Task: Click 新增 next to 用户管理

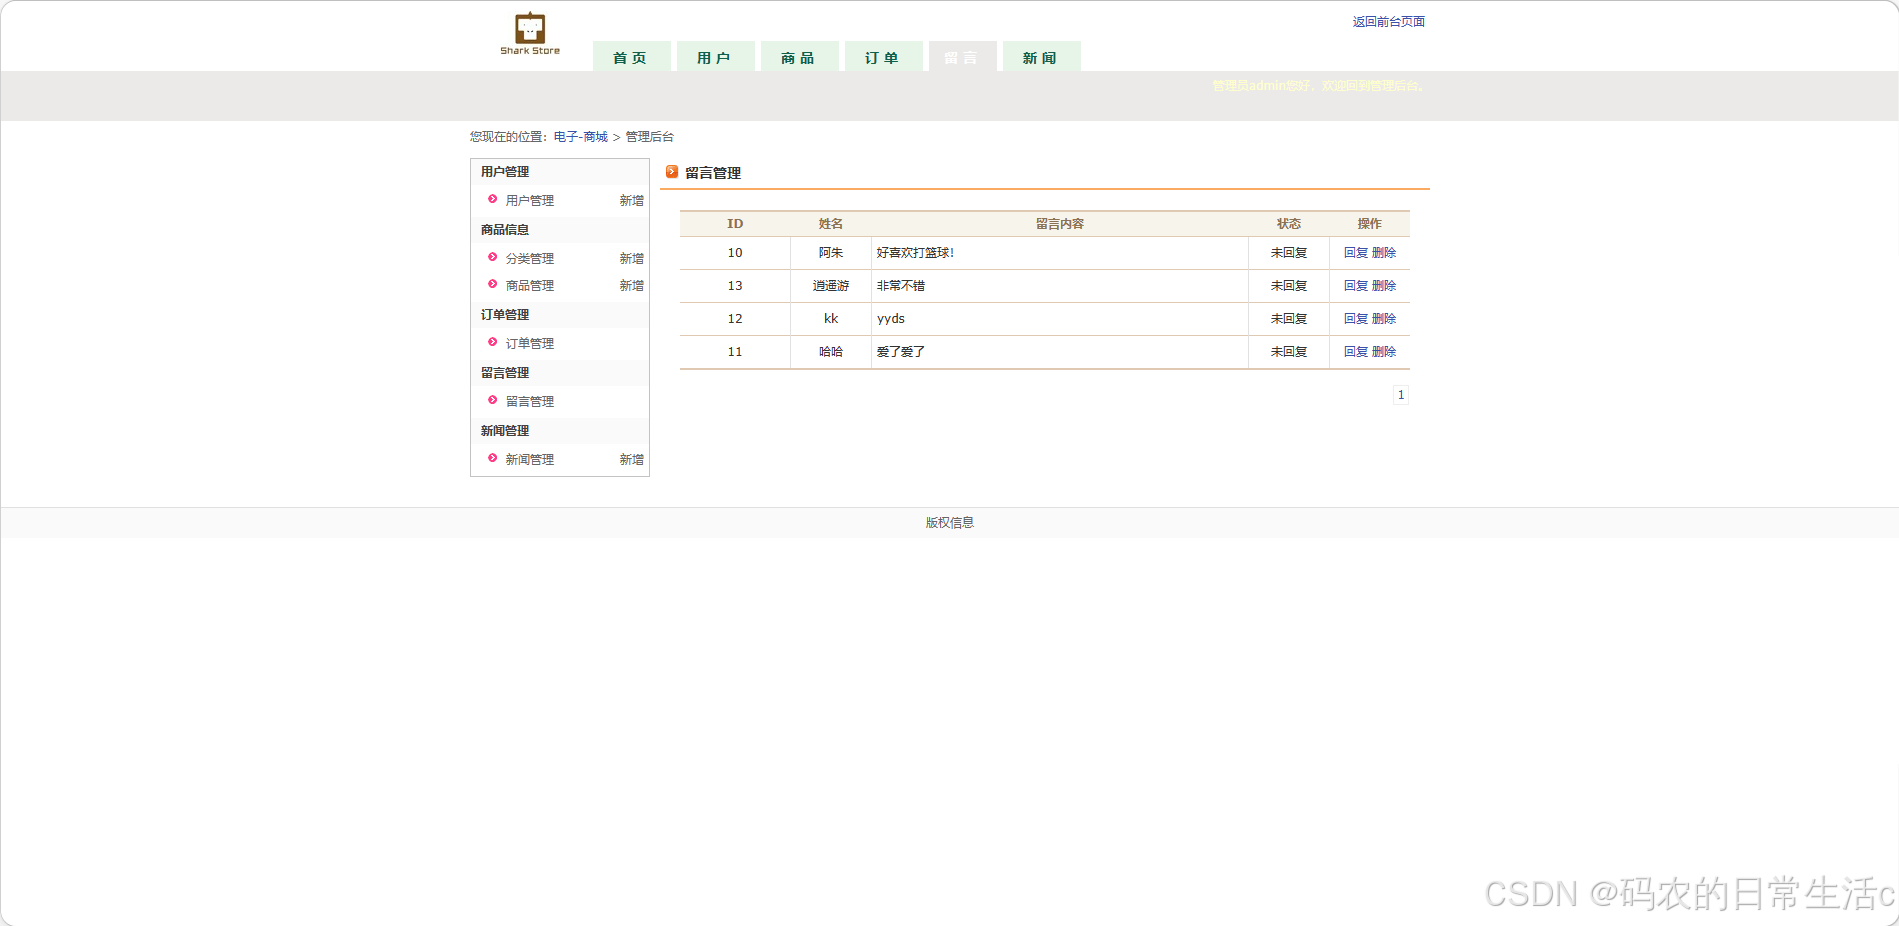Action: (x=631, y=199)
